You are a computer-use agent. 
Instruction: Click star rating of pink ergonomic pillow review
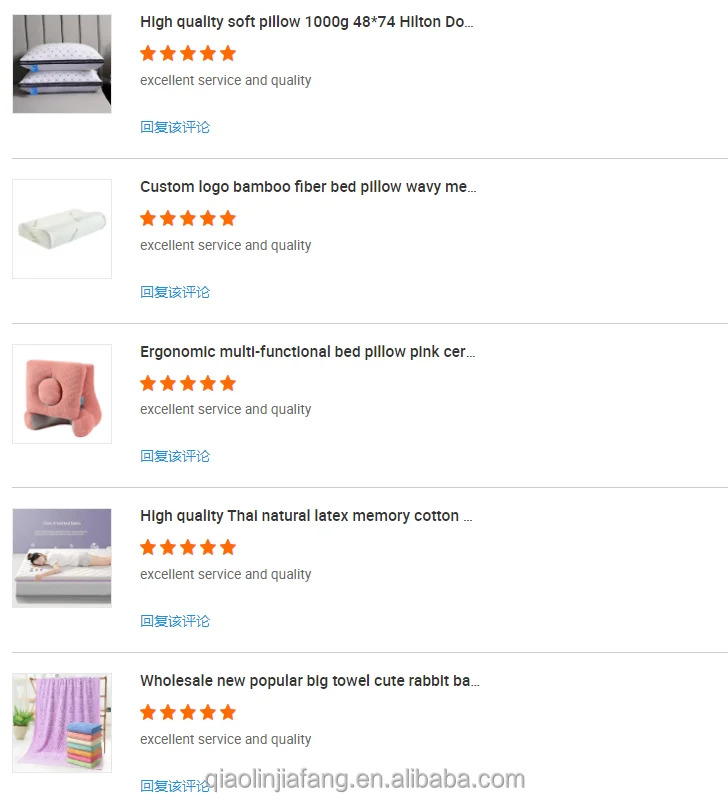pos(188,383)
